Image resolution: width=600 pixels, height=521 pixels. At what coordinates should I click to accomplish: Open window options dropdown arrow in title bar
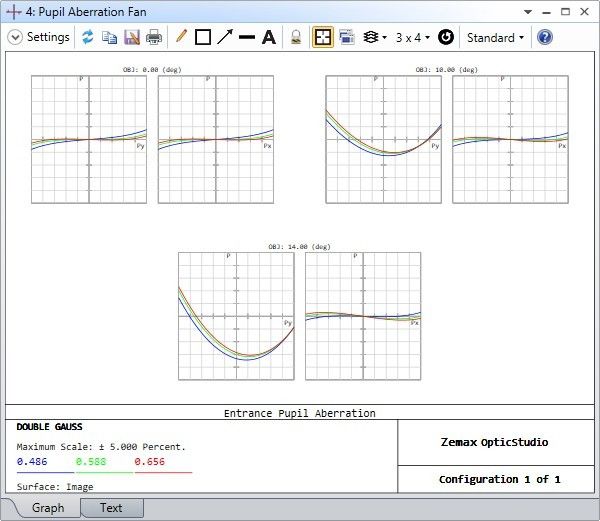[528, 12]
